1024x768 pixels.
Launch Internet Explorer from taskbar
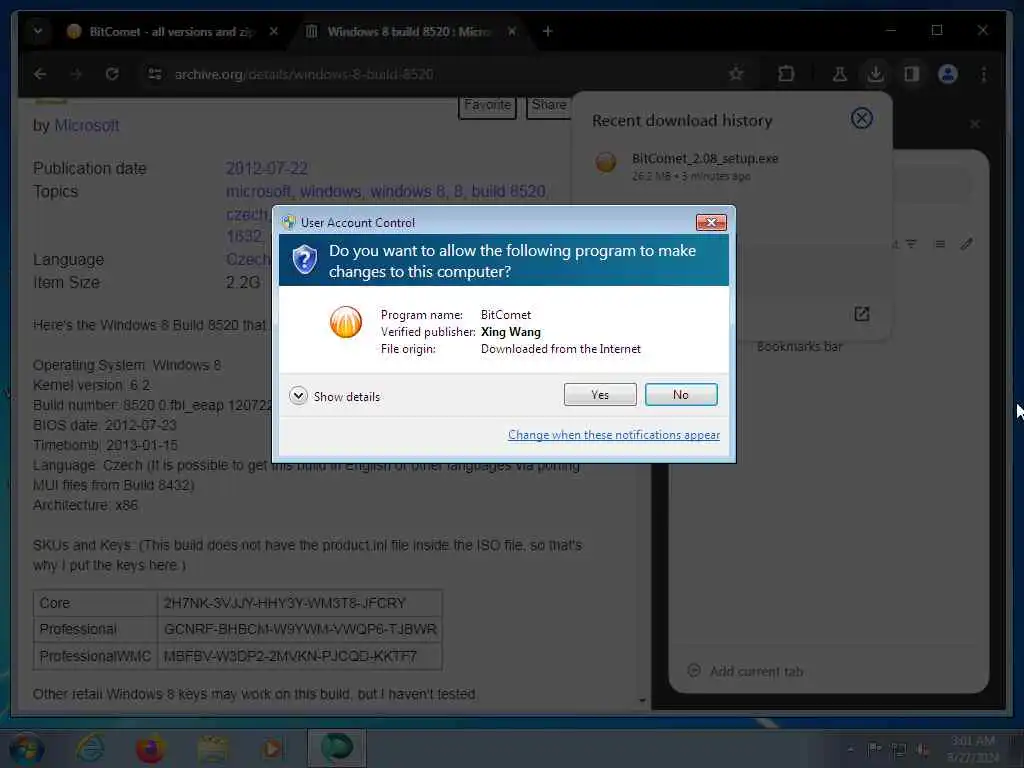tap(90, 748)
